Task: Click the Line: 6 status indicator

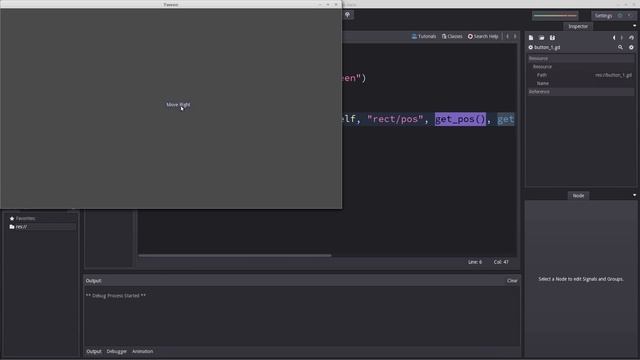Action: 475,262
